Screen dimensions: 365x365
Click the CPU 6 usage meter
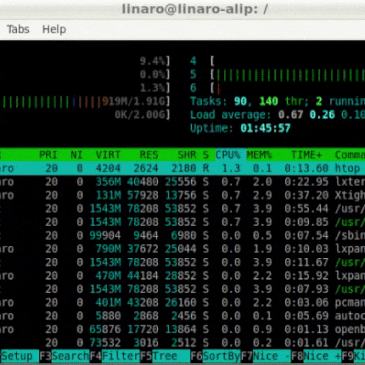pos(277,88)
